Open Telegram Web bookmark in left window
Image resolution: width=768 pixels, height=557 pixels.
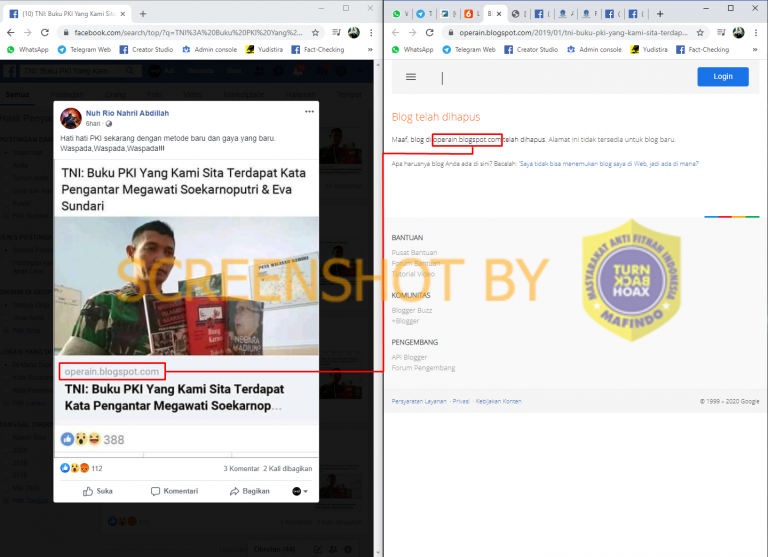click(84, 49)
